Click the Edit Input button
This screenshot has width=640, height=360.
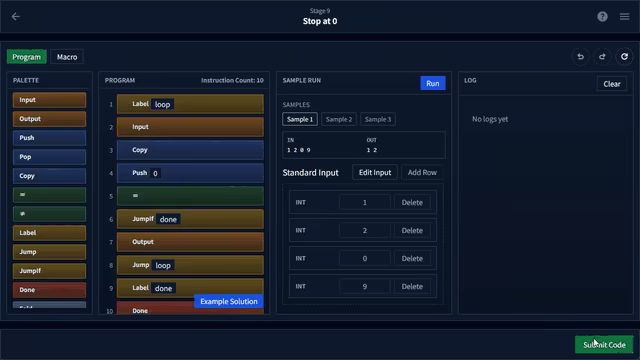tap(375, 172)
